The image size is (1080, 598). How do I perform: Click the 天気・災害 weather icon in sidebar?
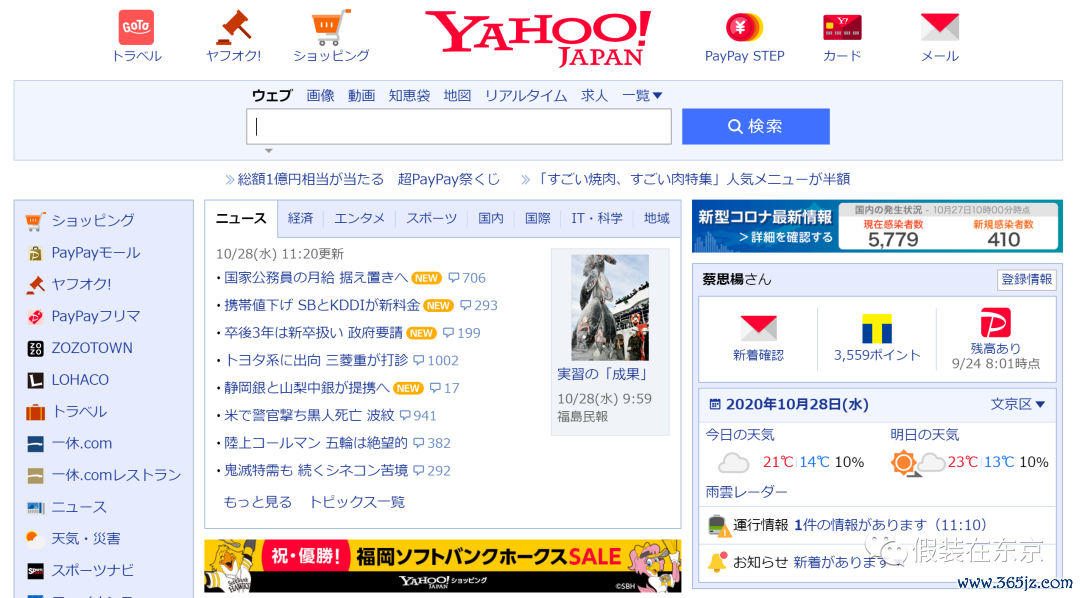(35, 539)
